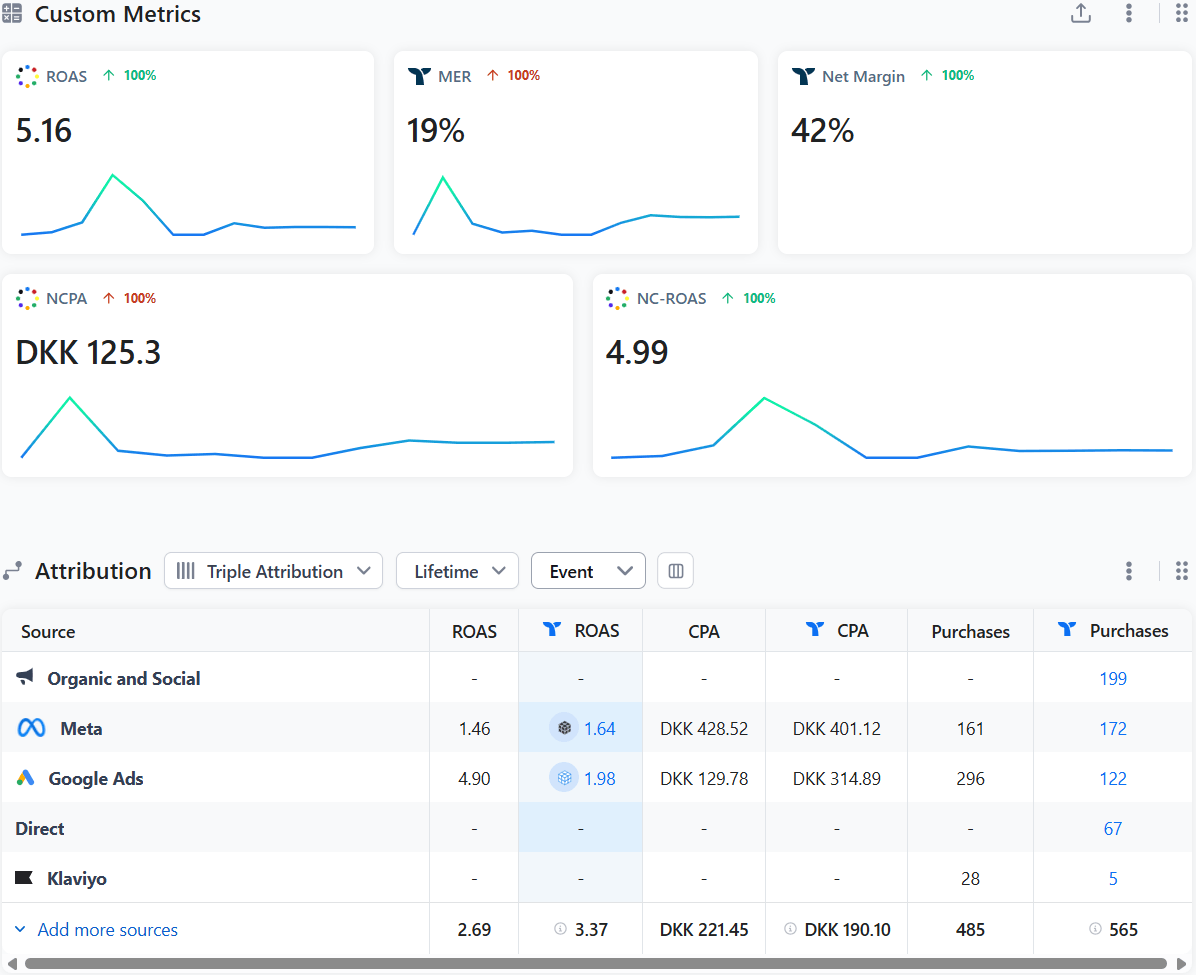
Task: Click info icon beside total 565
Action: tap(1095, 928)
